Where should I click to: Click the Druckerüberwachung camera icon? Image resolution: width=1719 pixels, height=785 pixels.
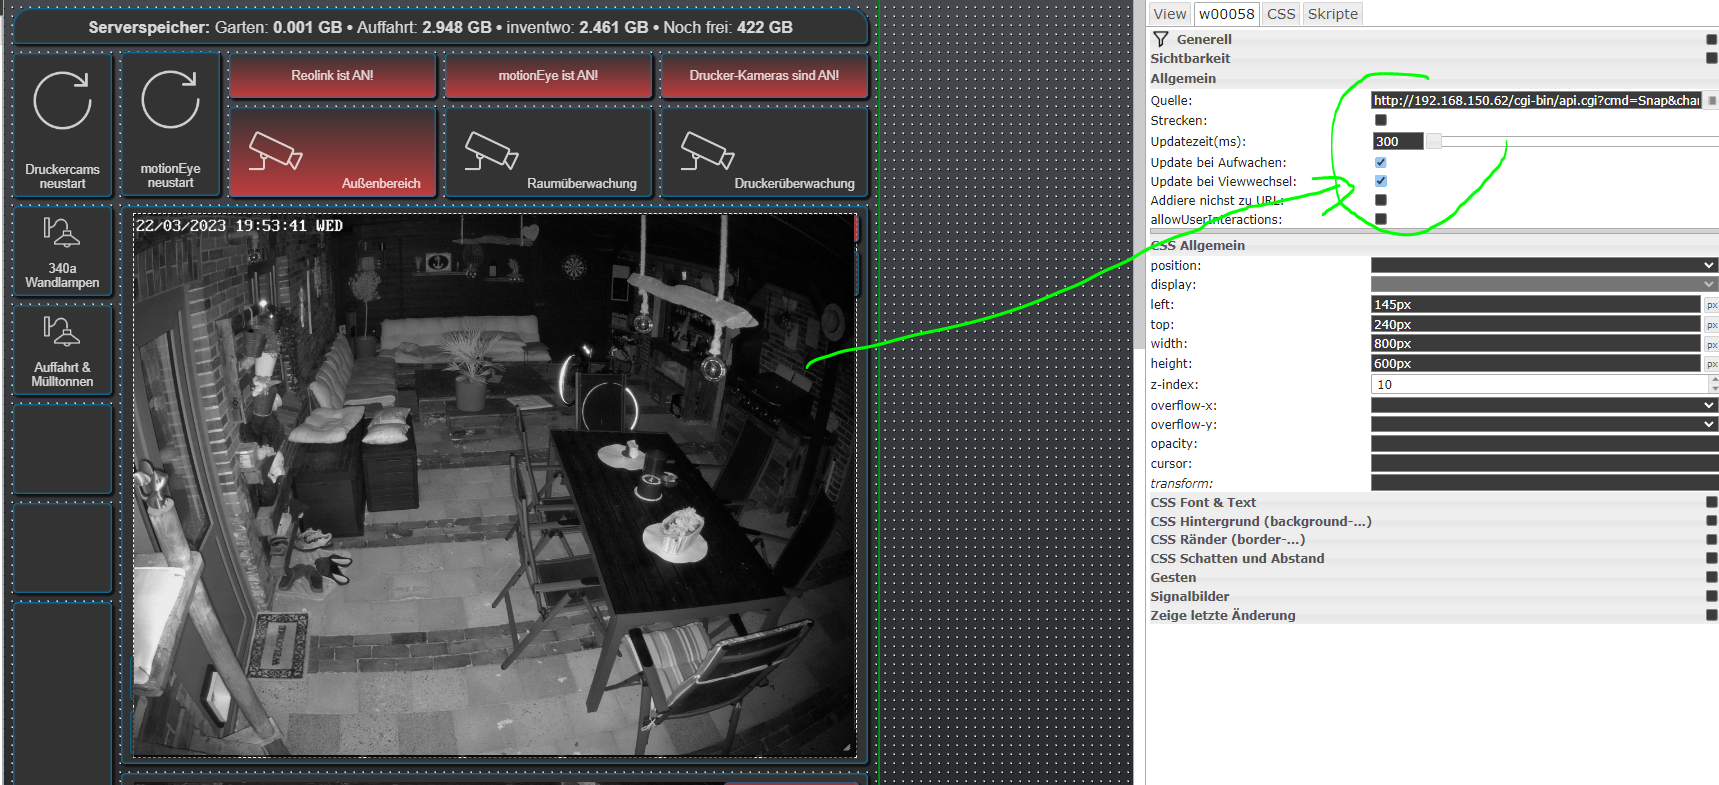click(707, 151)
